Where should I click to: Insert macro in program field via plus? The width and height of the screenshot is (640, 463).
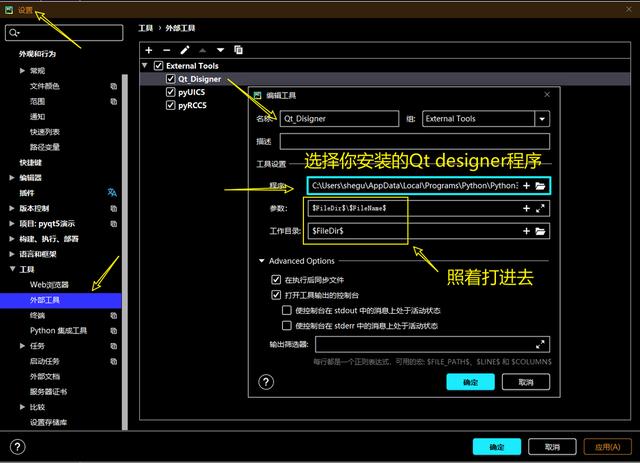coord(527,186)
